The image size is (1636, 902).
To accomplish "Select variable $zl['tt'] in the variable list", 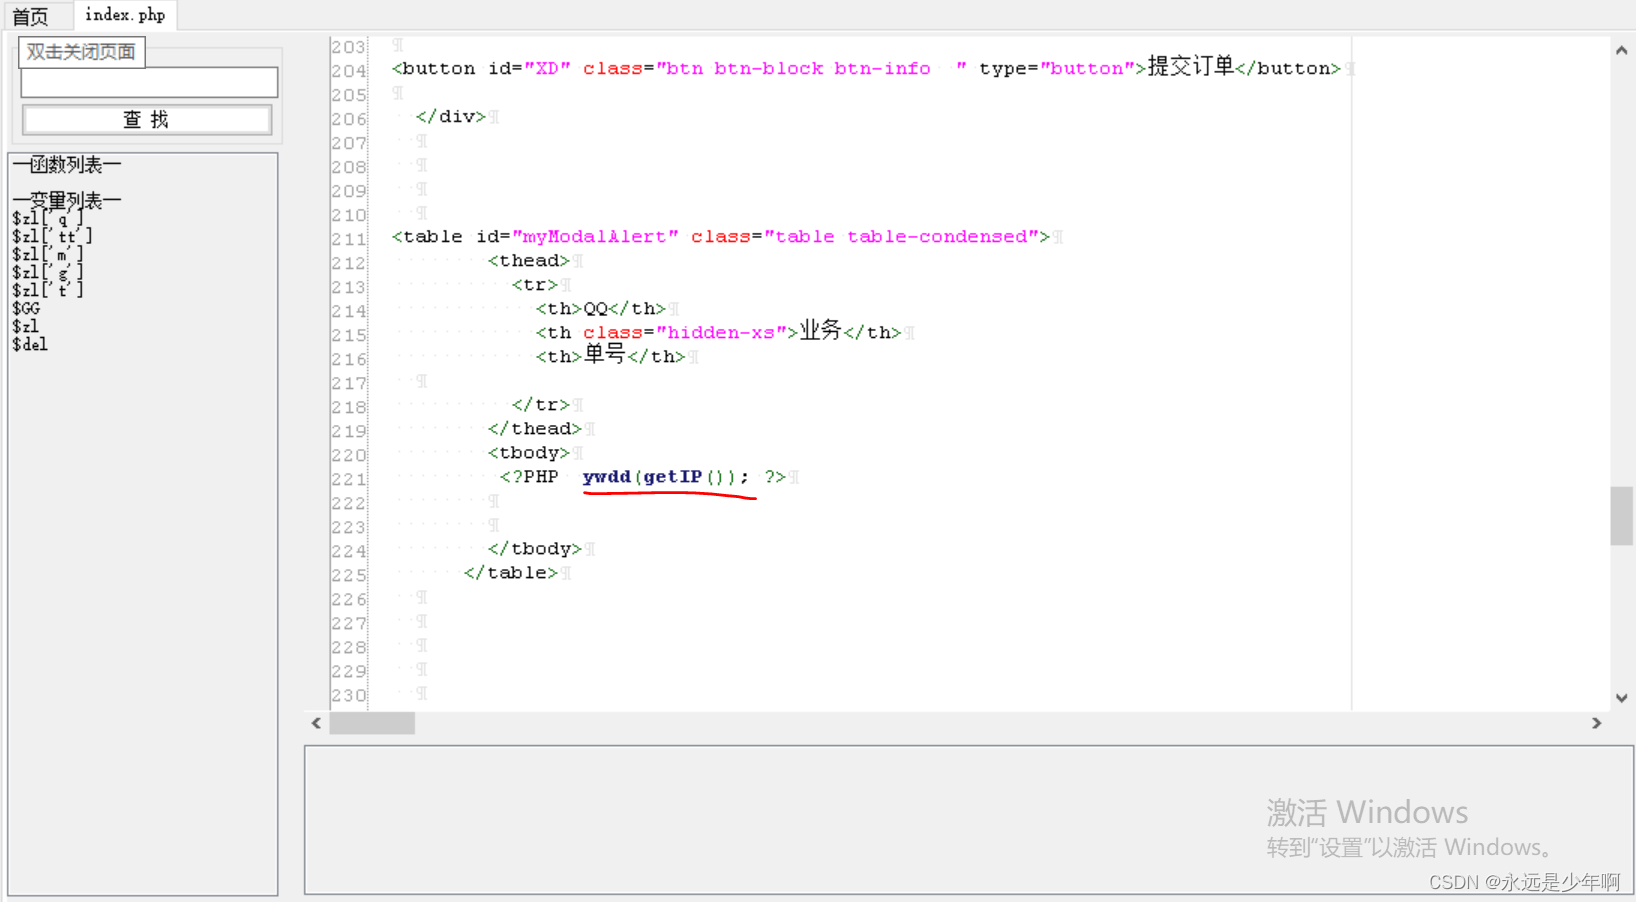I will pos(50,235).
